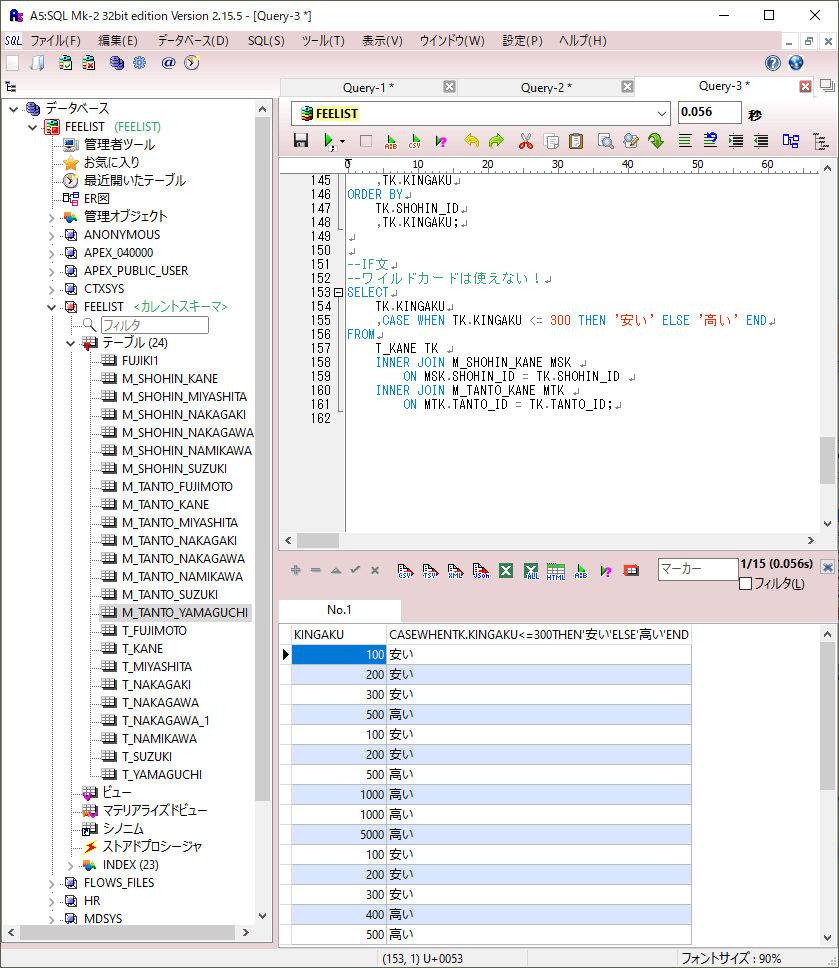Open the ツール(T) menu
The width and height of the screenshot is (839, 968).
coord(322,41)
